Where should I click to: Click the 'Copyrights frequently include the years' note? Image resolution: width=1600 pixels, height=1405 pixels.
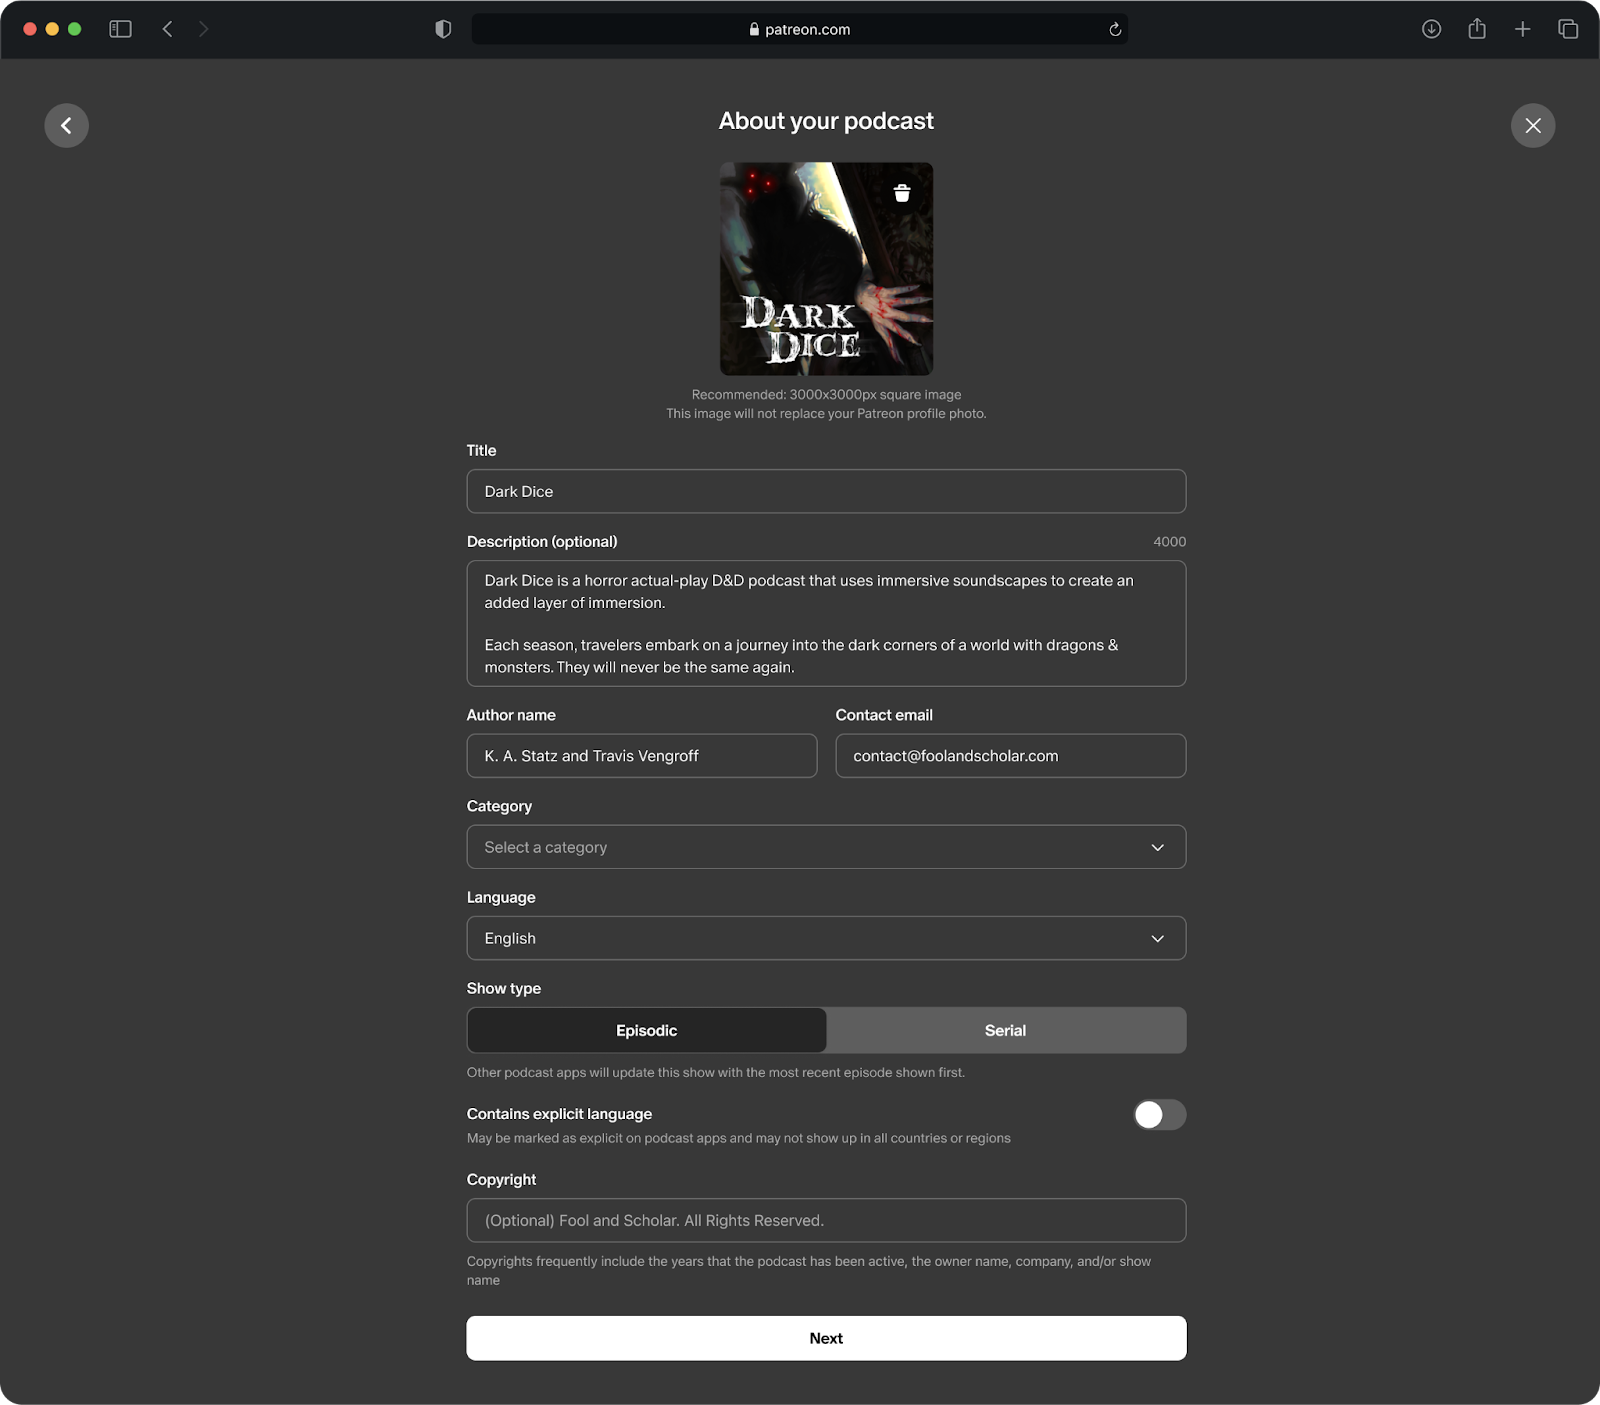click(809, 1271)
